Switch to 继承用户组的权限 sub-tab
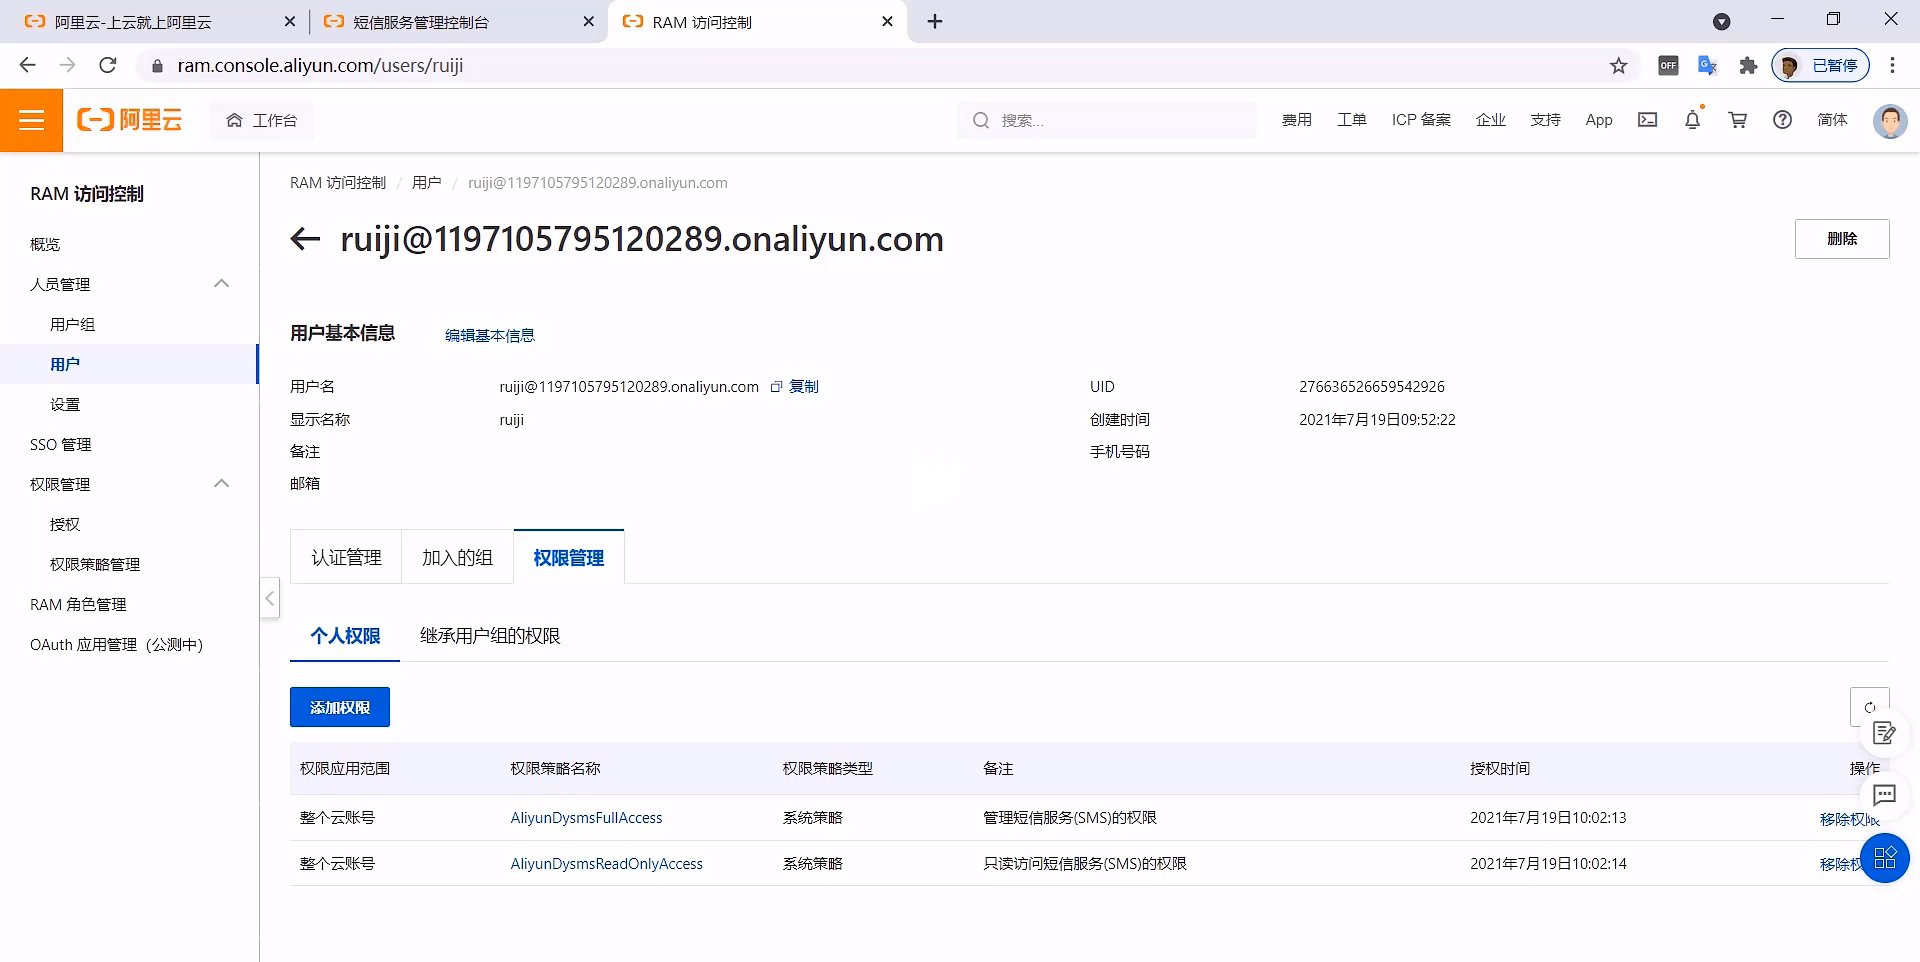This screenshot has width=1920, height=962. tap(490, 636)
